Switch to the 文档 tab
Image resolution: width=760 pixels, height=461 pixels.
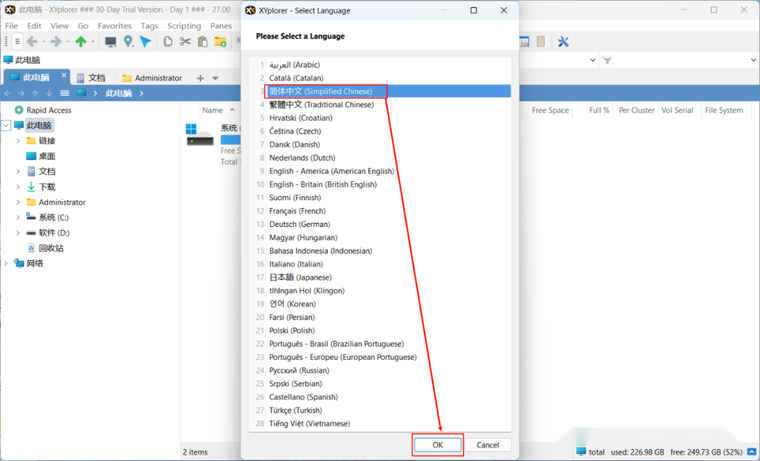[91, 78]
